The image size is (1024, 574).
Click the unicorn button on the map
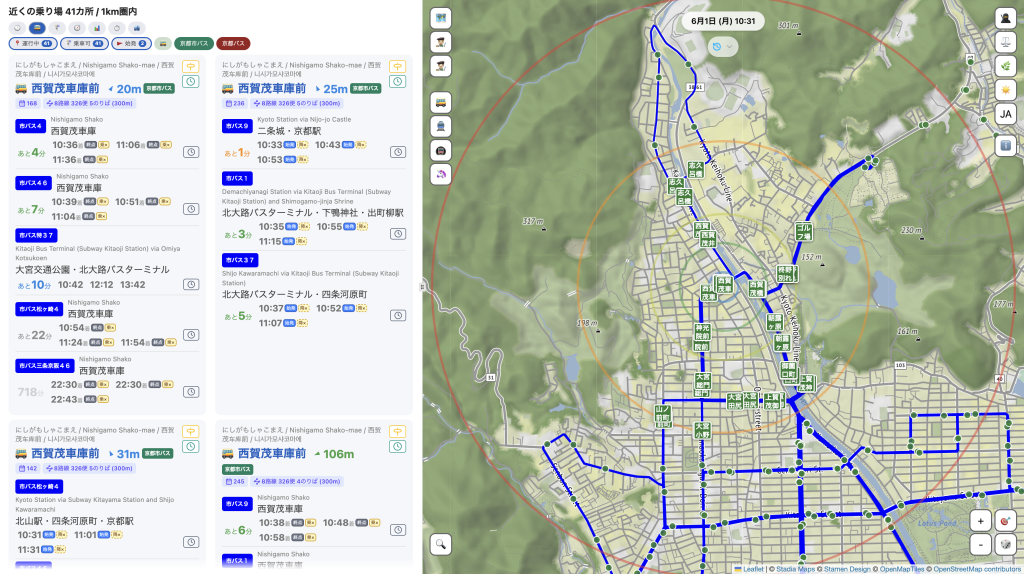point(441,174)
